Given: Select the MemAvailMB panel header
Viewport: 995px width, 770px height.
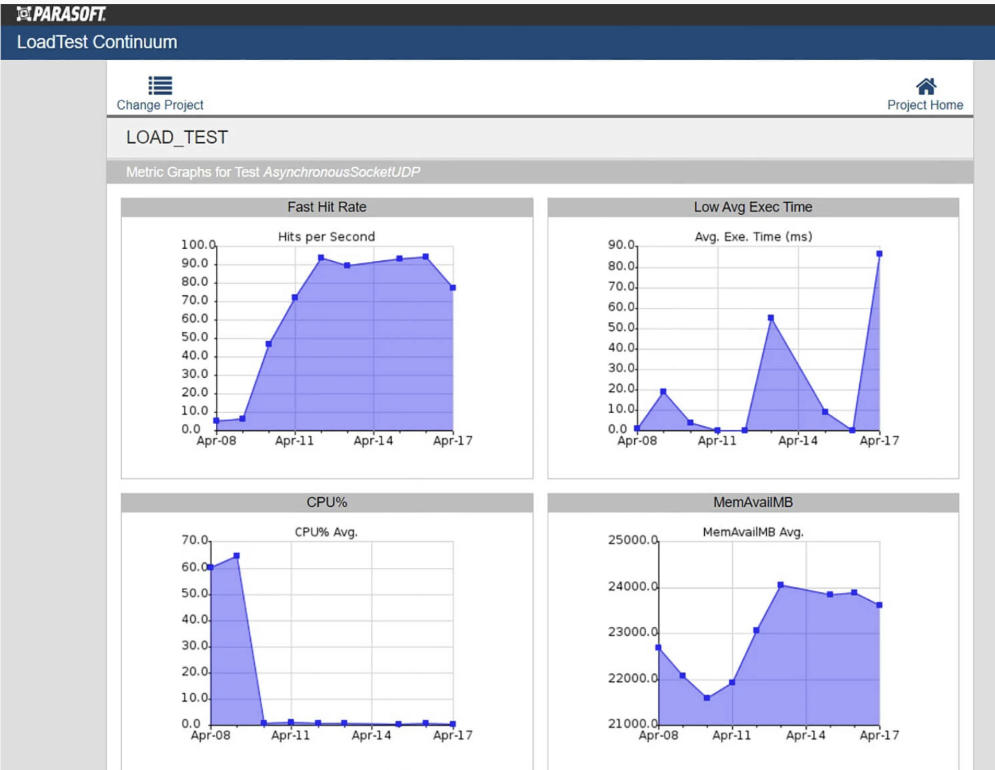Looking at the screenshot, I should pyautogui.click(x=753, y=502).
